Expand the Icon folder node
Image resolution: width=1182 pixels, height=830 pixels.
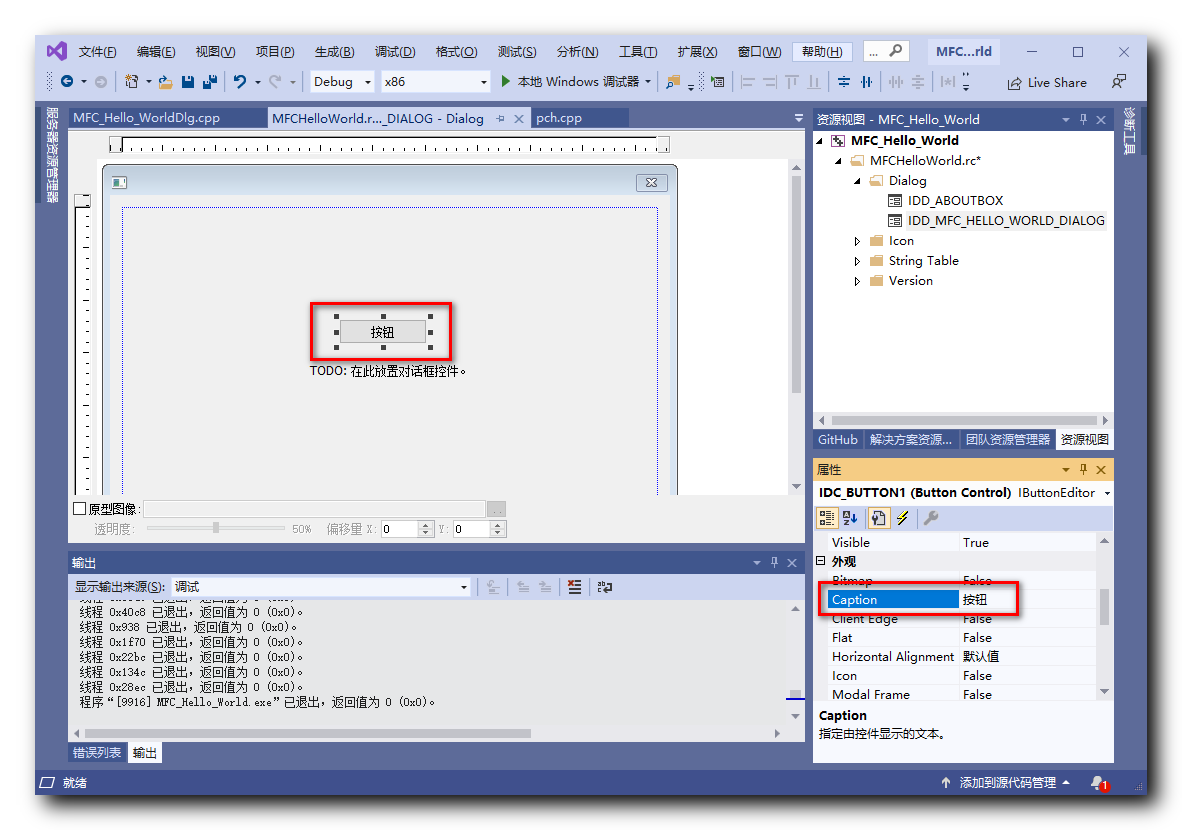[857, 241]
